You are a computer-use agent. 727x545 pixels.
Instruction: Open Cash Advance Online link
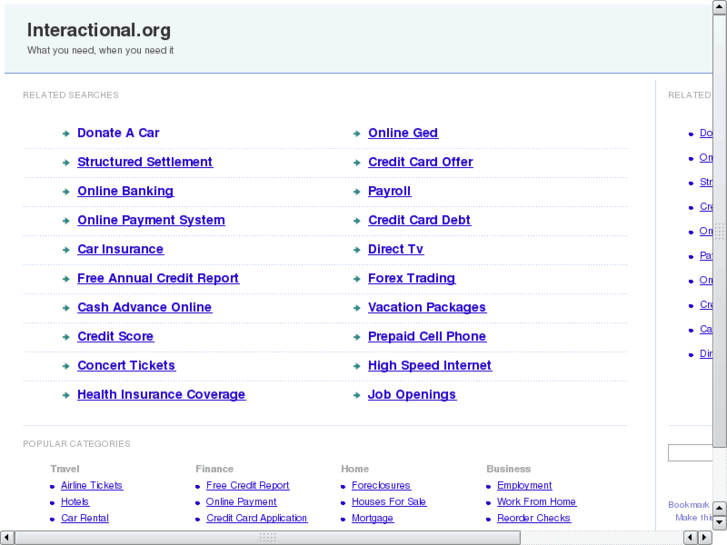click(145, 308)
